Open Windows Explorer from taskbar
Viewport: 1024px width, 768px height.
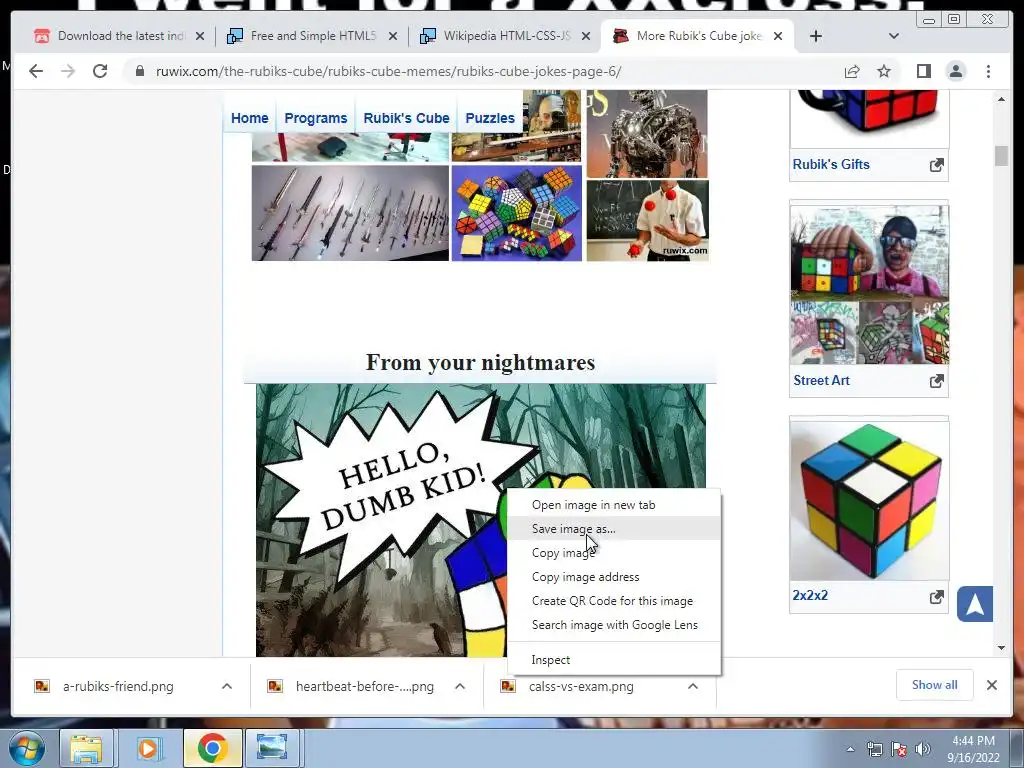pyautogui.click(x=87, y=748)
